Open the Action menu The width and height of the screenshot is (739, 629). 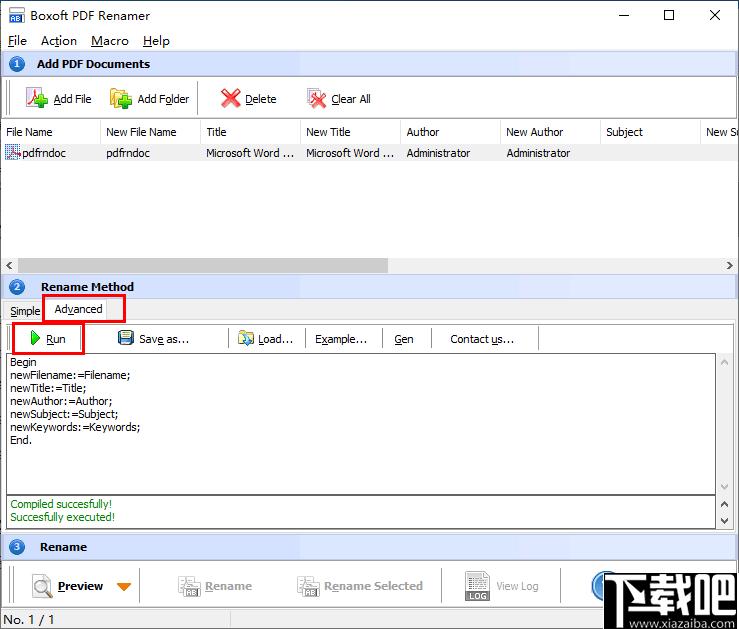click(59, 41)
